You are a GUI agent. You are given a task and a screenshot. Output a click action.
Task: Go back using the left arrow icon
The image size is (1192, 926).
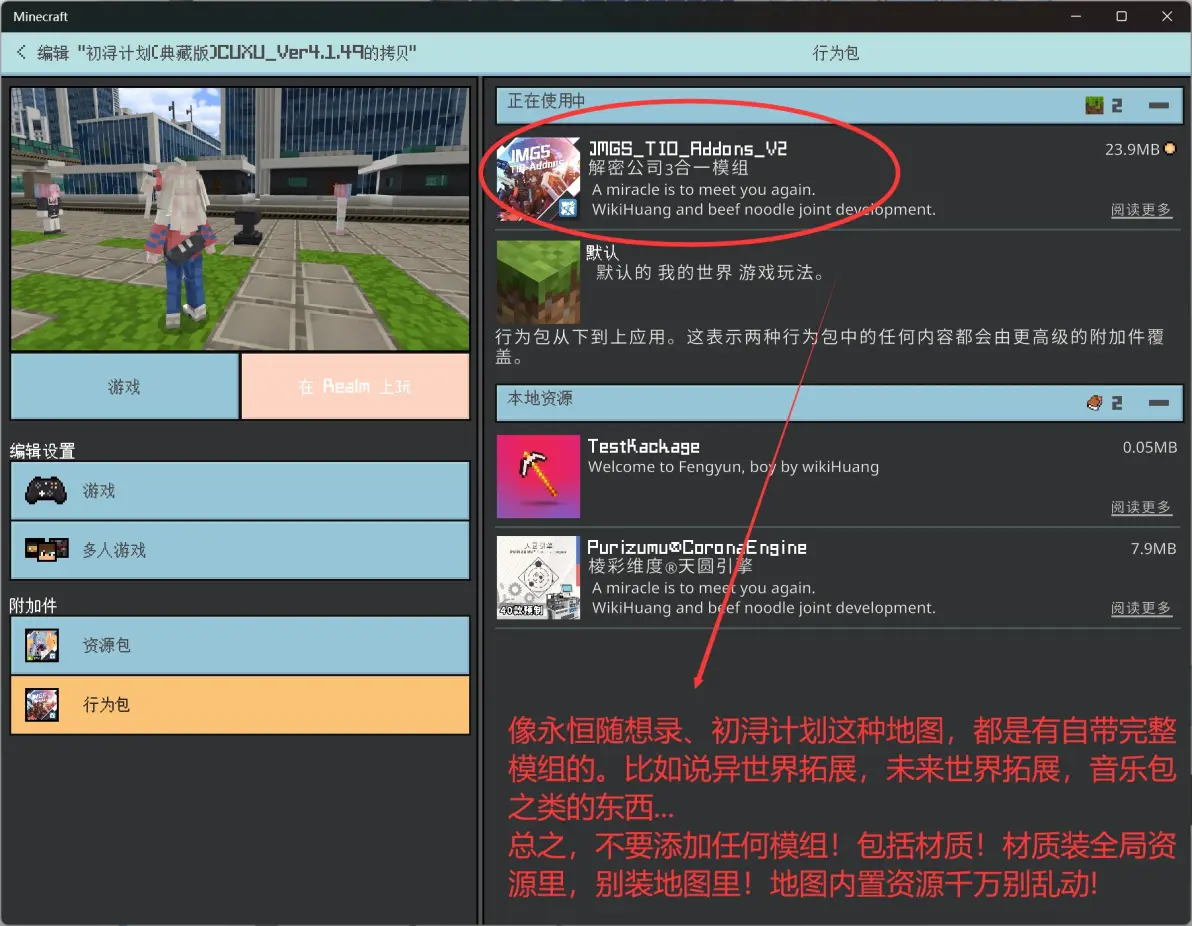[x=21, y=52]
